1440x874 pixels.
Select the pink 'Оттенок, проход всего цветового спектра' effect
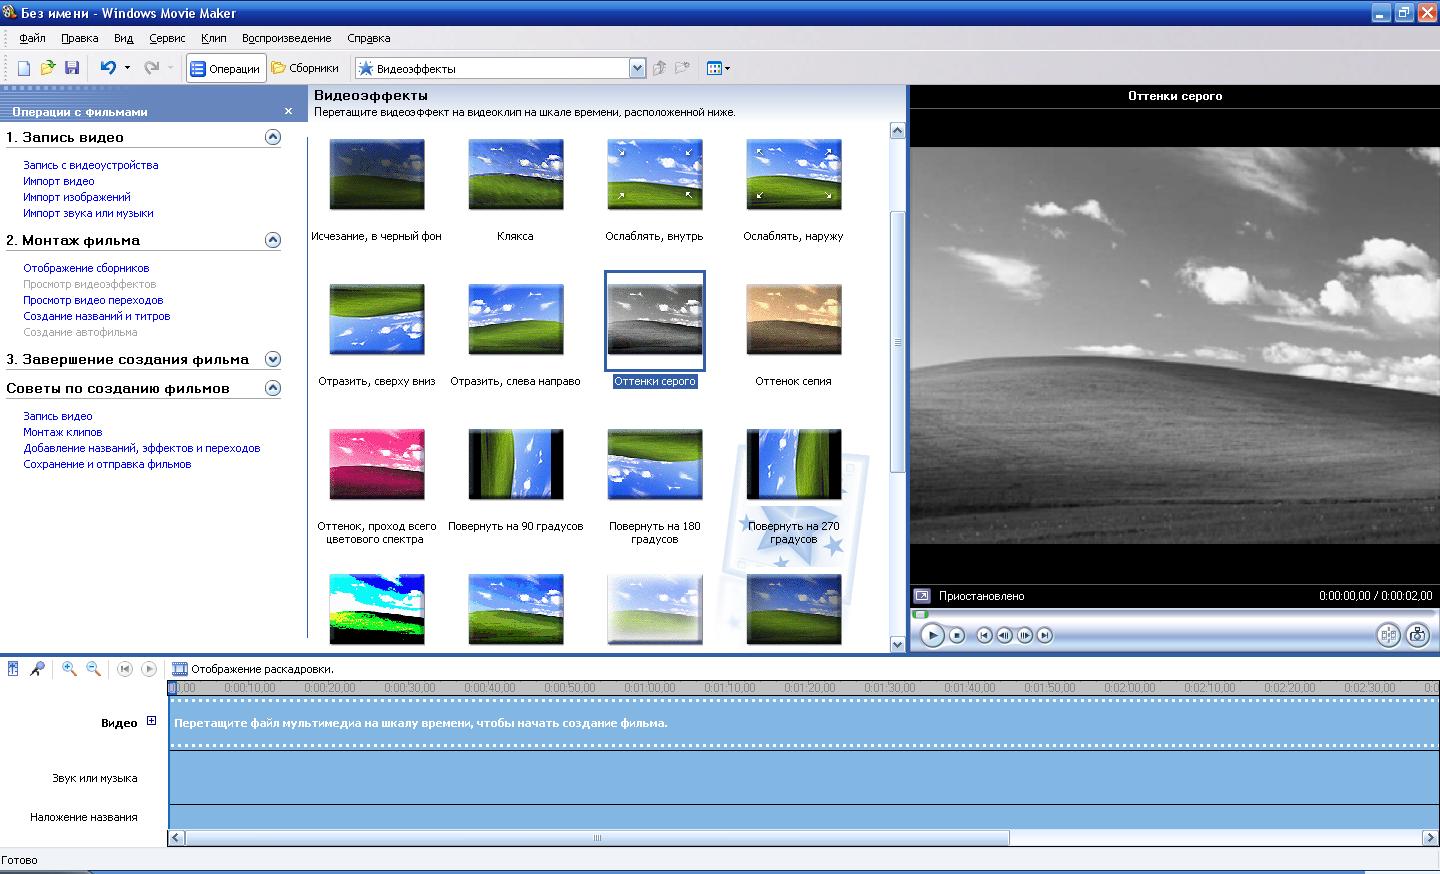pos(377,465)
